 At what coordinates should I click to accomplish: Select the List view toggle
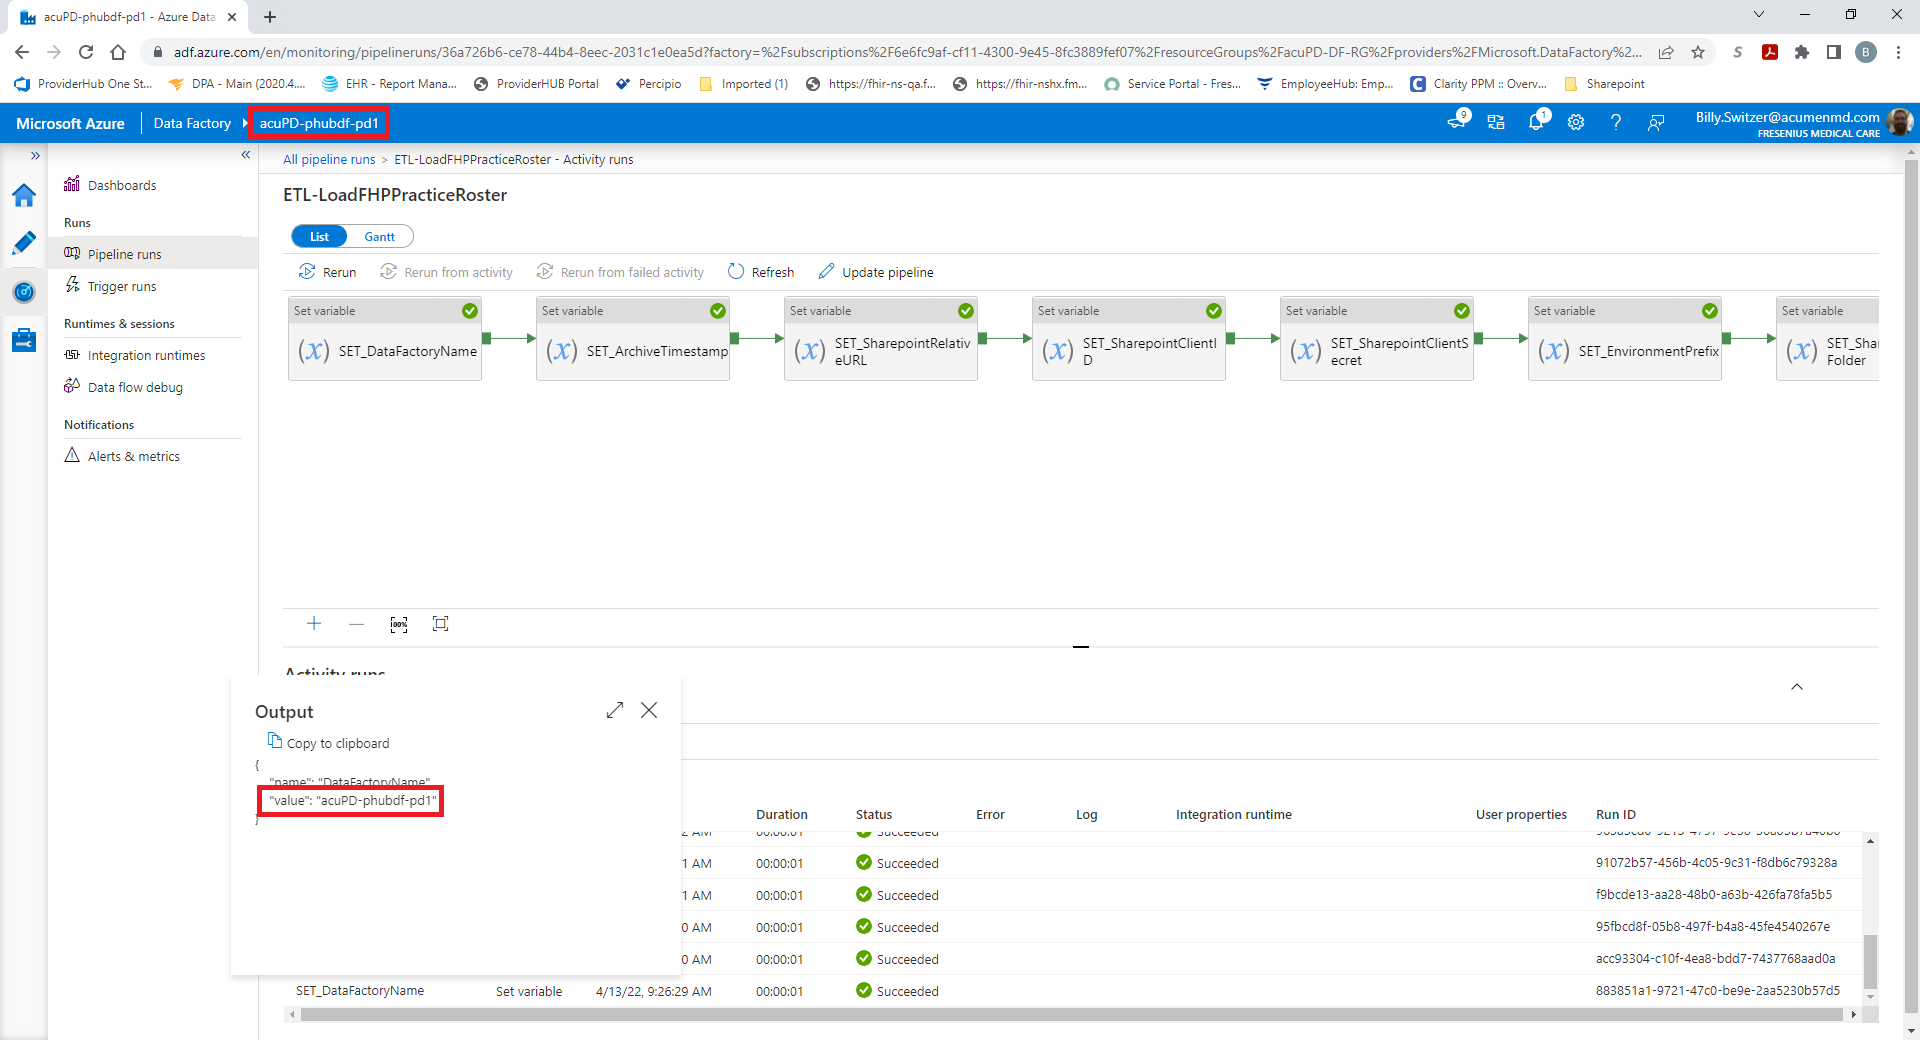click(319, 236)
